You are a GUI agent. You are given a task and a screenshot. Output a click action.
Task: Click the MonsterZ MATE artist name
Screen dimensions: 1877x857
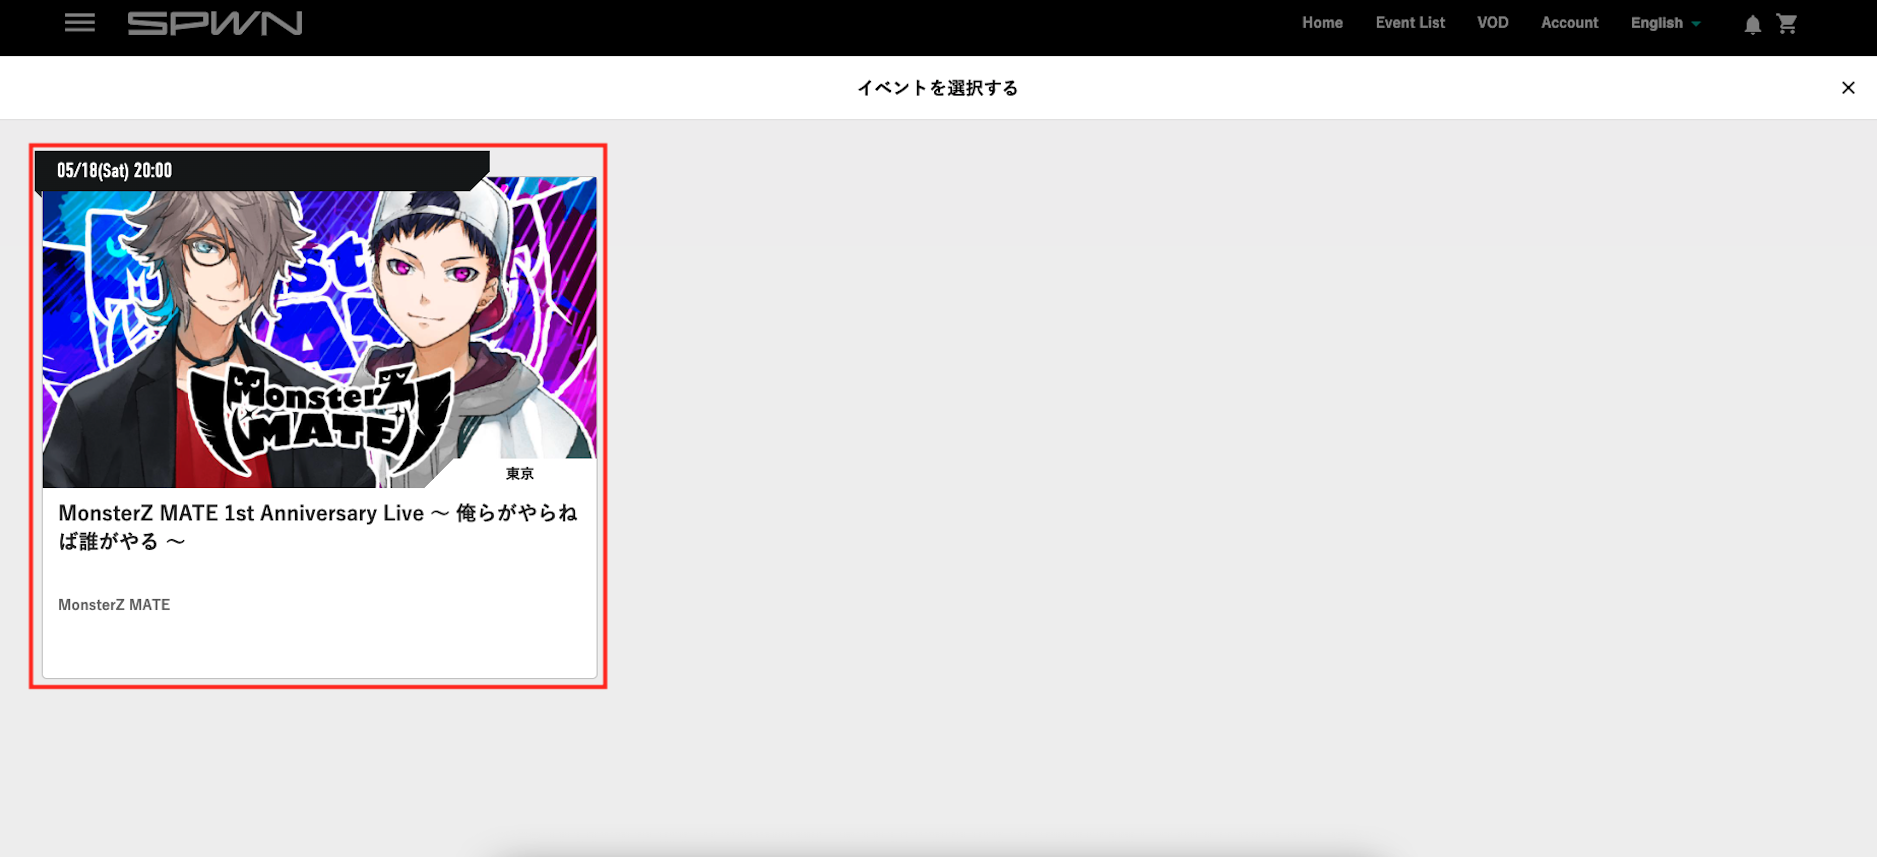[x=114, y=605]
